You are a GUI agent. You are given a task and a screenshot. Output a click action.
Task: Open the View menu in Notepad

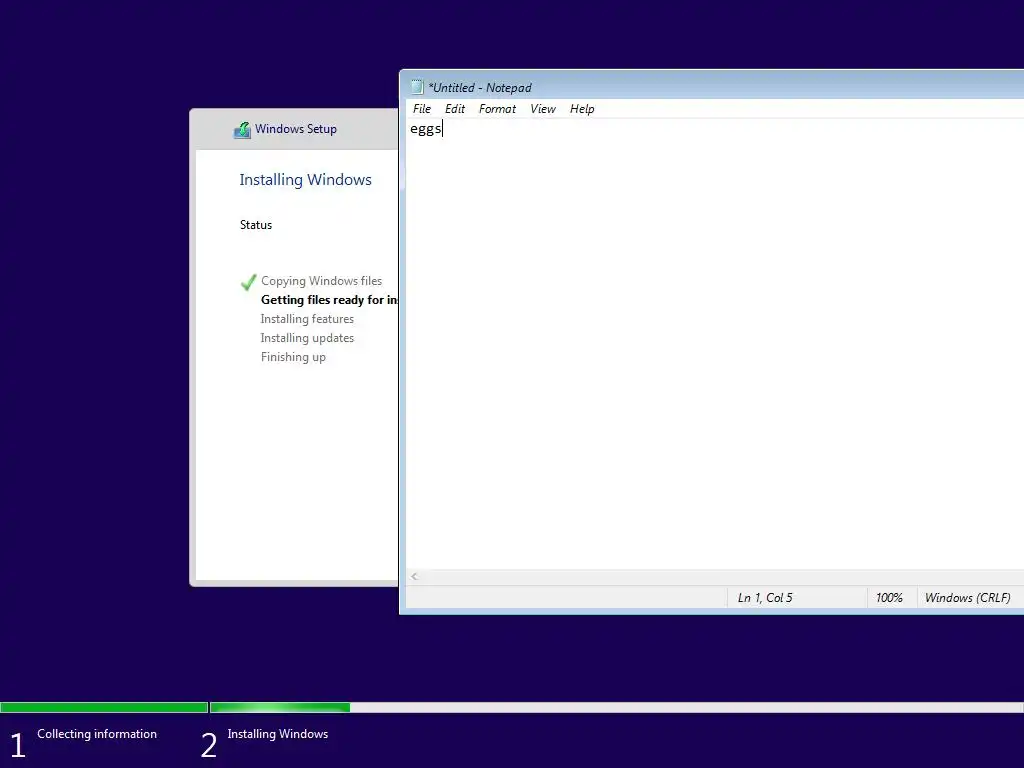[543, 109]
